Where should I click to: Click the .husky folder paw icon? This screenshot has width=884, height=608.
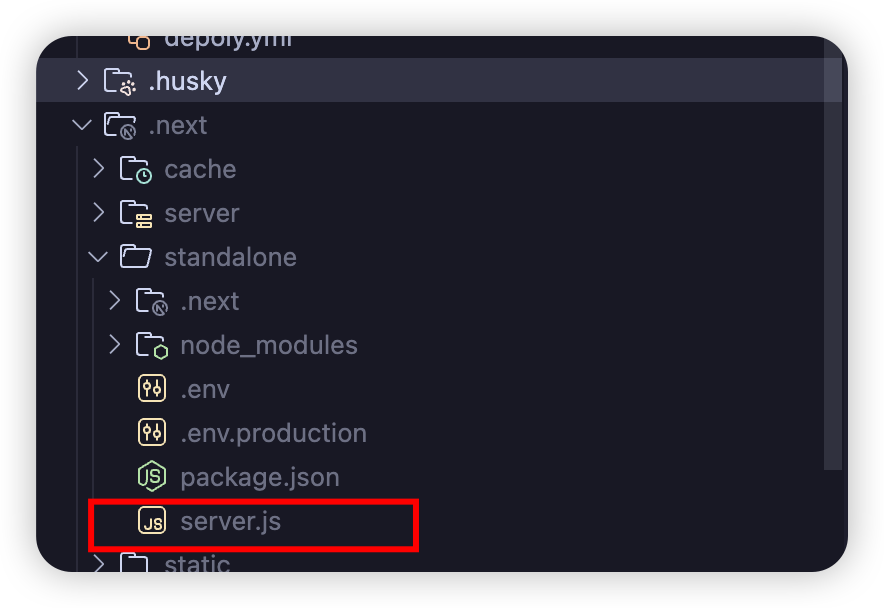[x=120, y=81]
